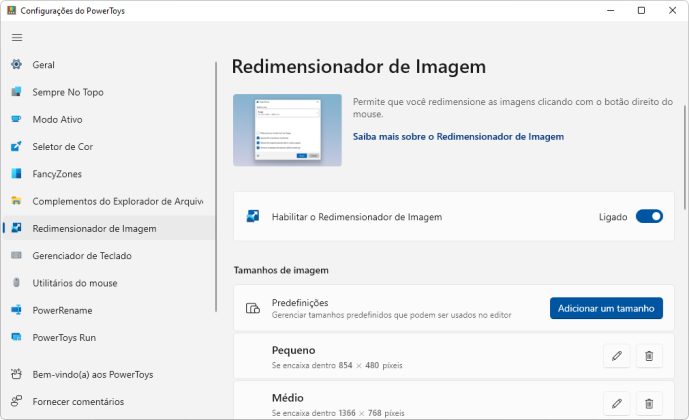Viewport: 689px width, 420px height.
Task: Click the Utilitários do mouse icon
Action: coord(16,282)
